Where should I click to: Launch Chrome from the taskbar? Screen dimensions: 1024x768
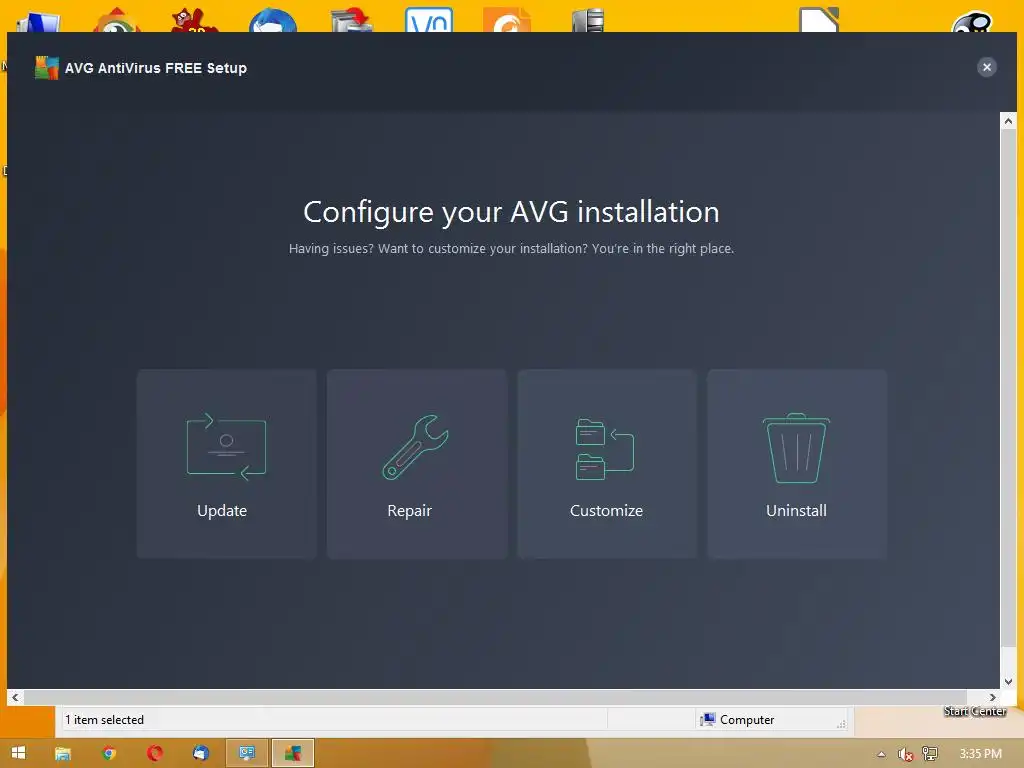click(109, 753)
